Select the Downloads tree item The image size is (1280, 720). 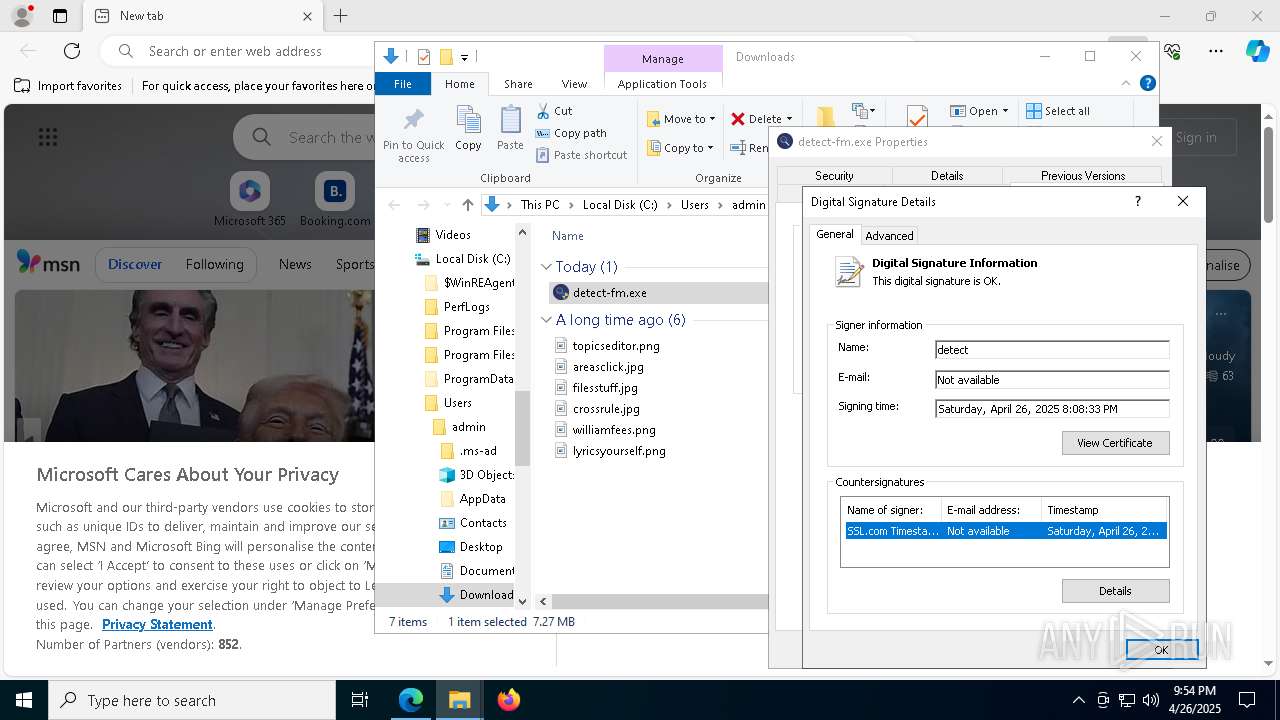476,595
